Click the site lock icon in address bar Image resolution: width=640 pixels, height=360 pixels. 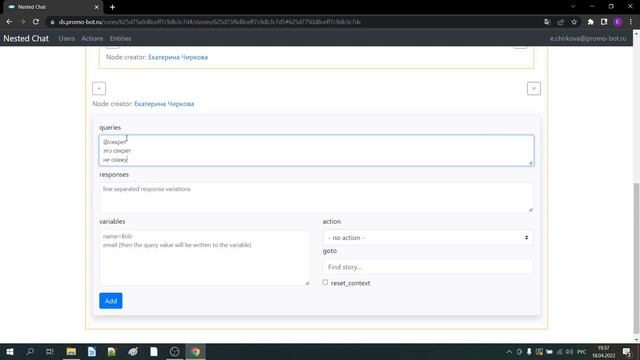[52, 22]
